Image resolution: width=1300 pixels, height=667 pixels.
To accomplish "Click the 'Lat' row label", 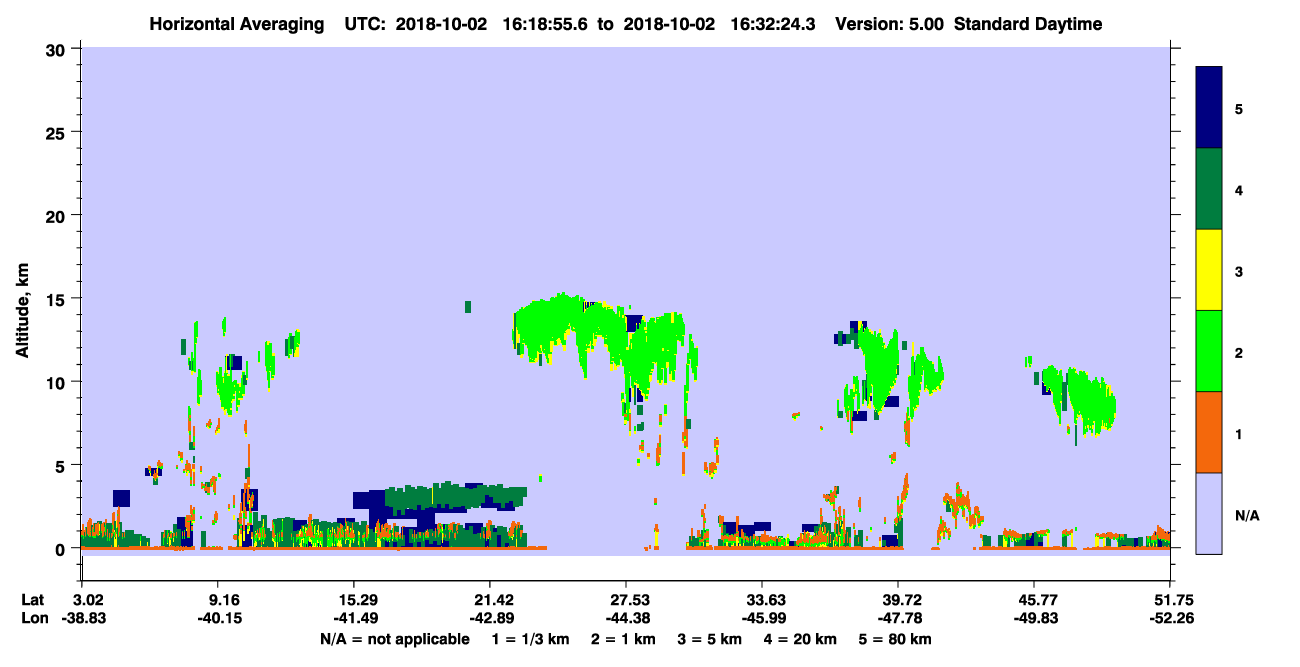I will (x=32, y=600).
